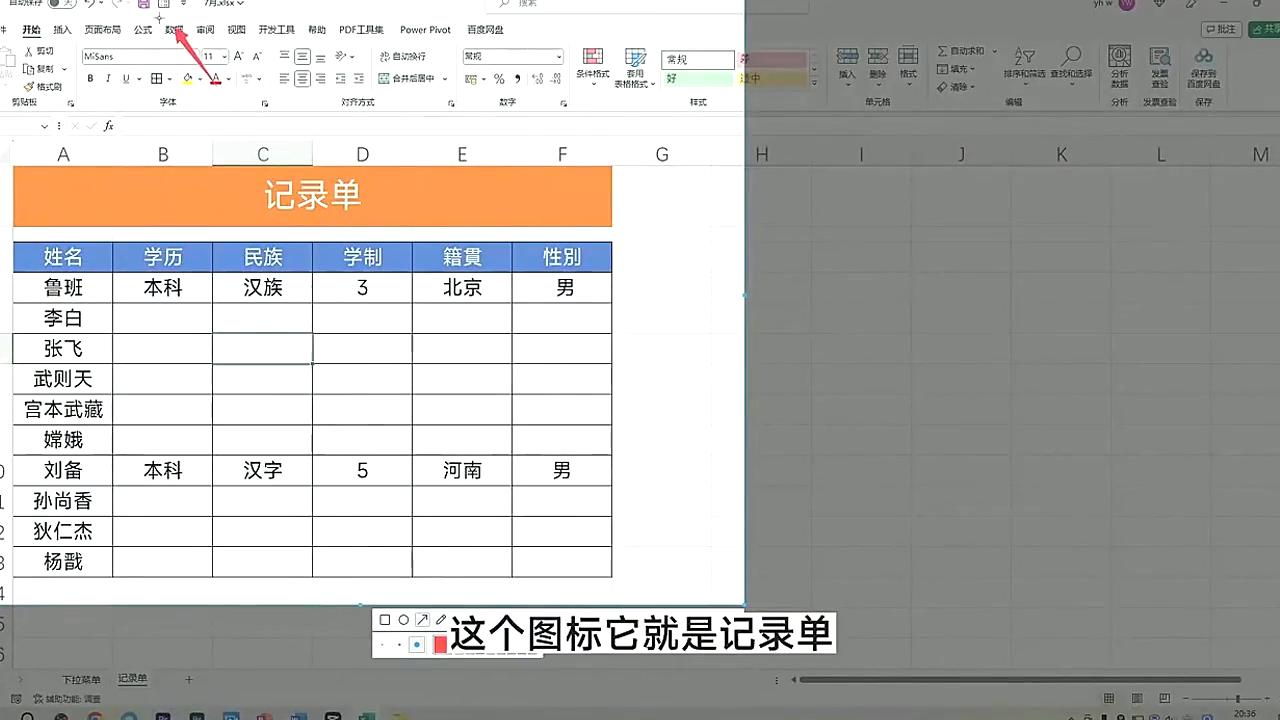Expand the font size dropdown

pyautogui.click(x=222, y=56)
